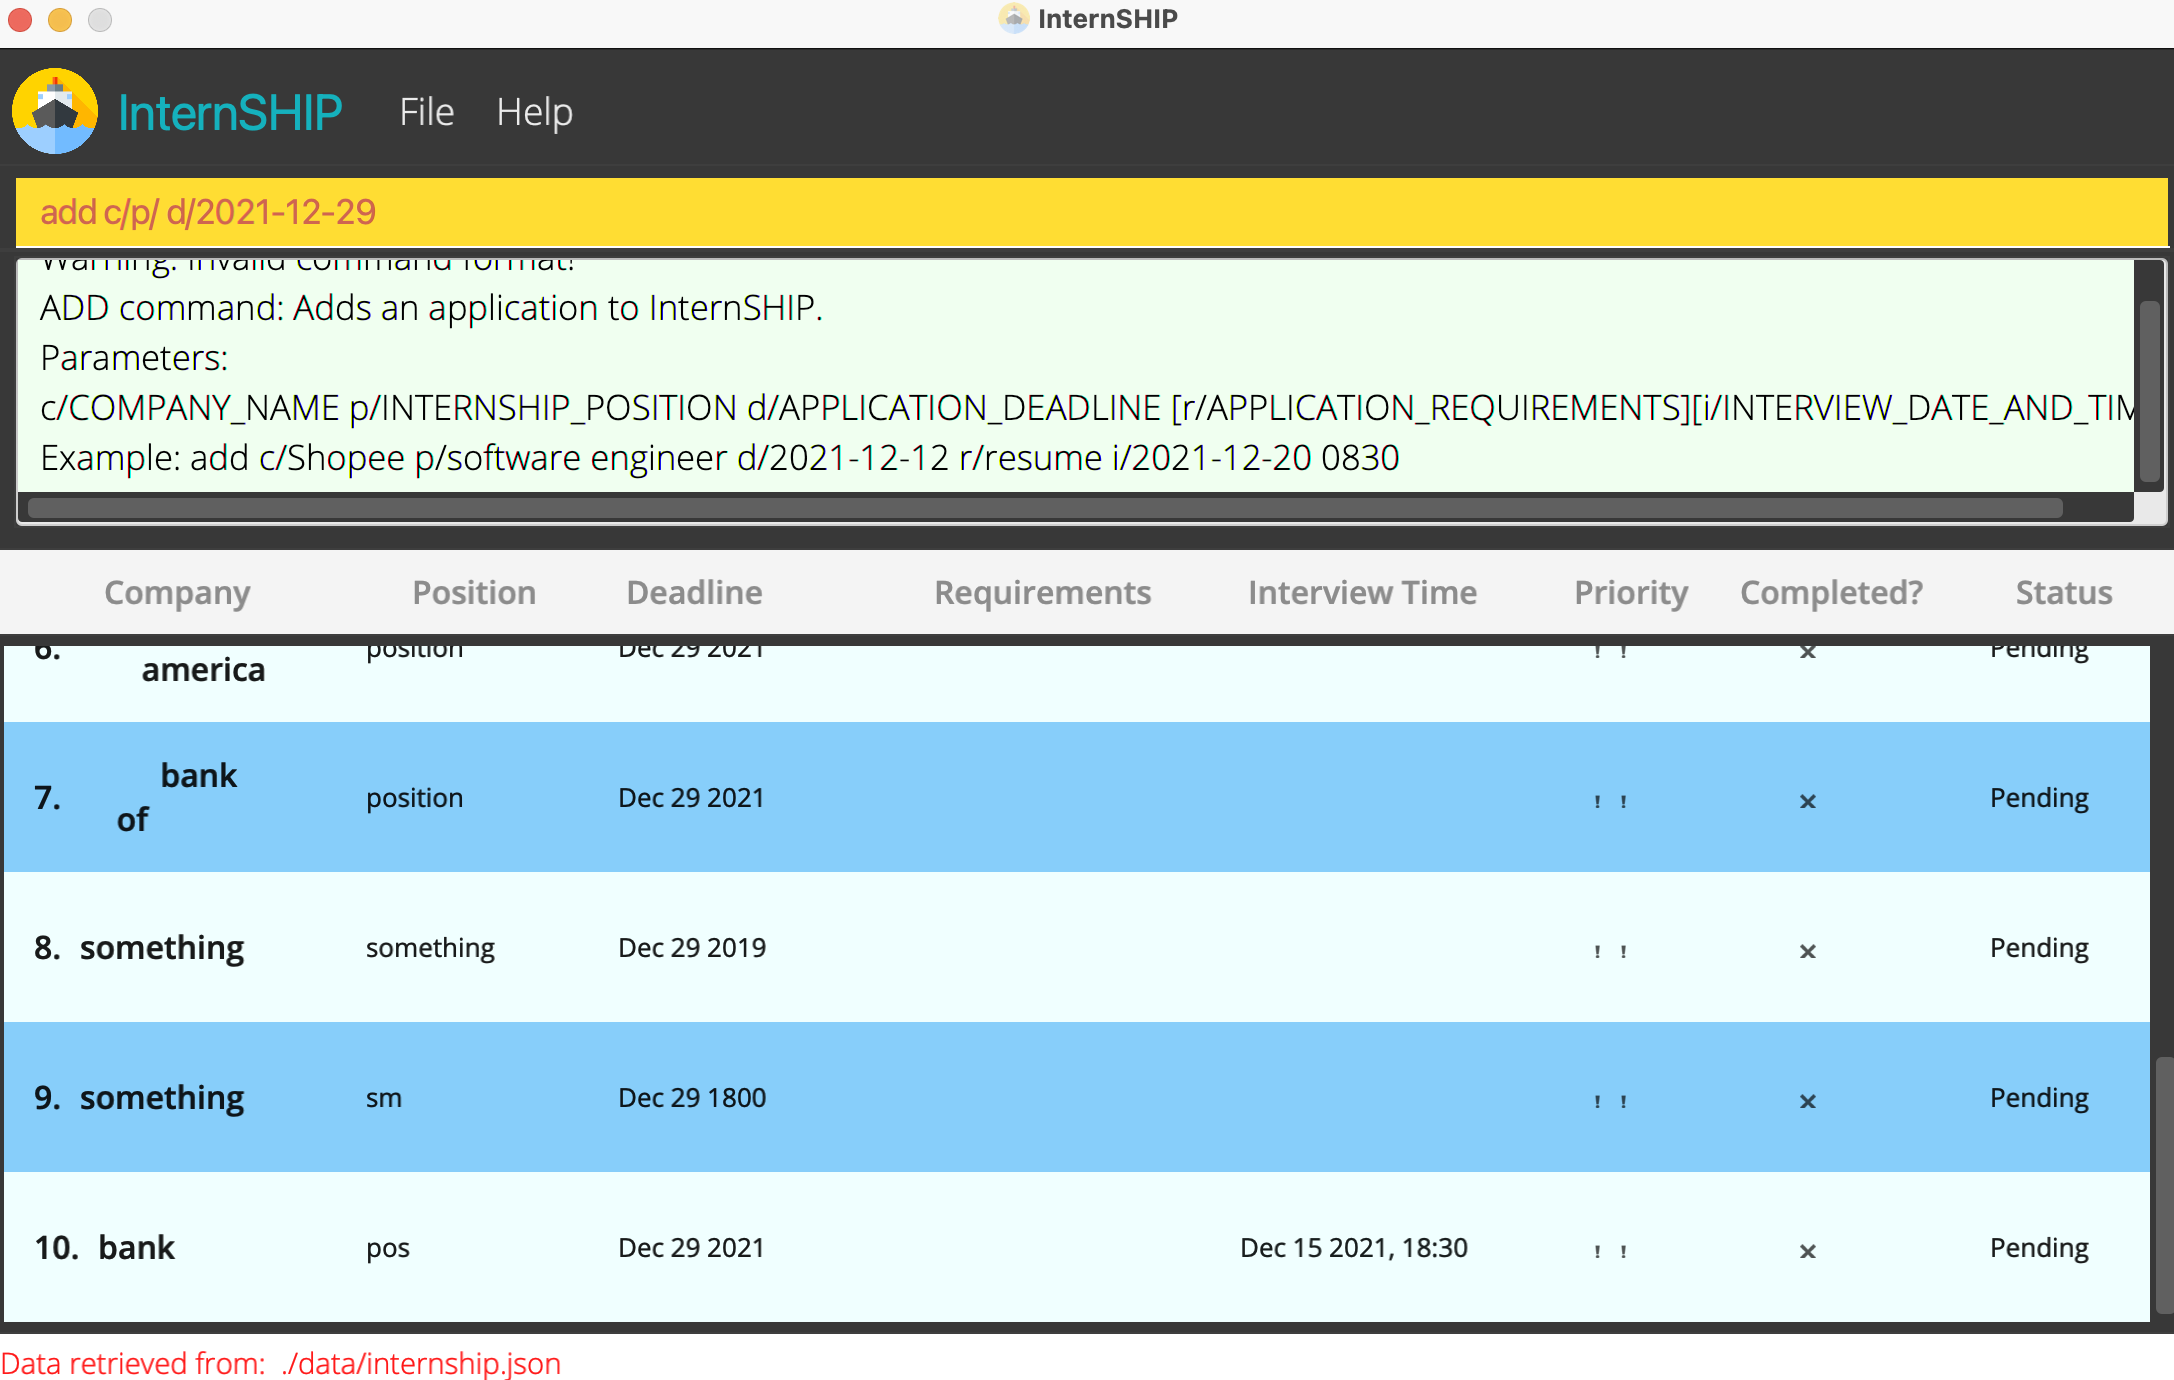2174x1380 pixels.
Task: Click the title bar InternSHIP app icon
Action: tap(1013, 18)
